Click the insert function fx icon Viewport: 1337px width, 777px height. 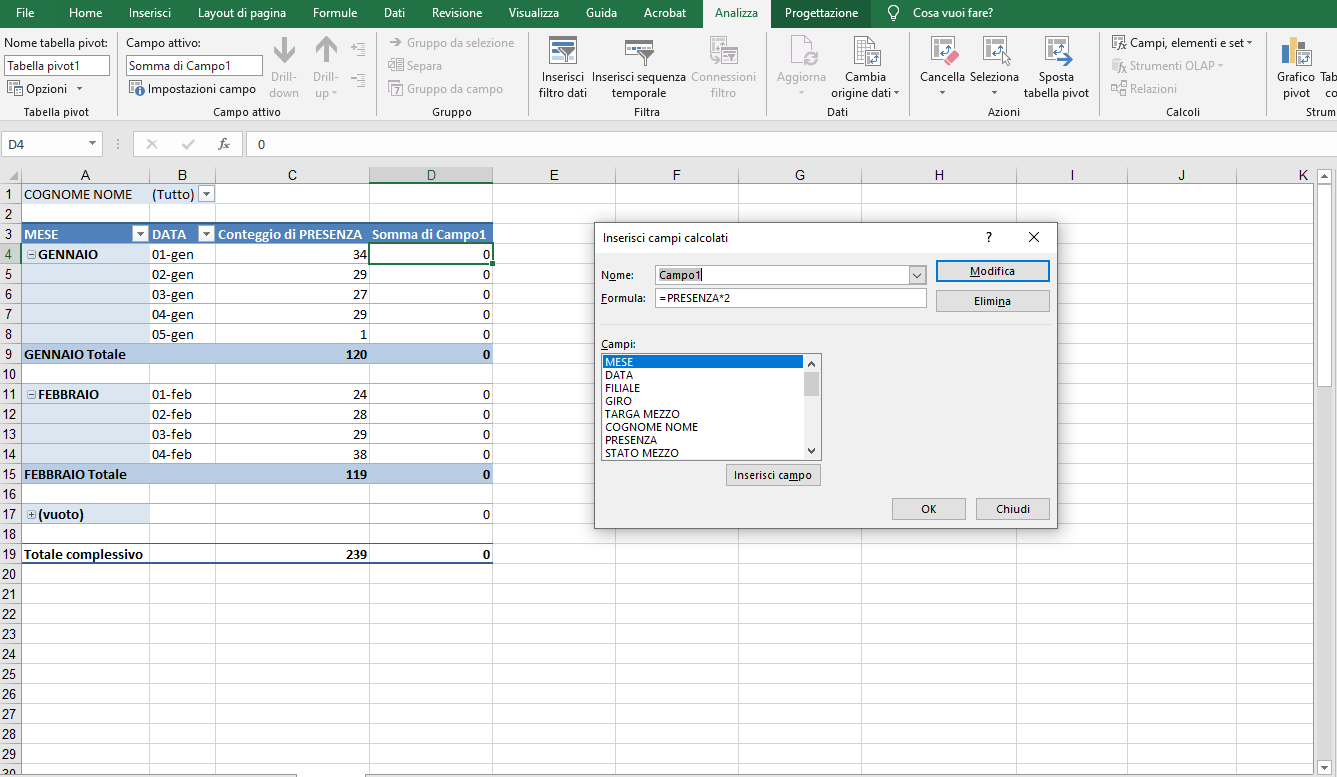tap(224, 144)
